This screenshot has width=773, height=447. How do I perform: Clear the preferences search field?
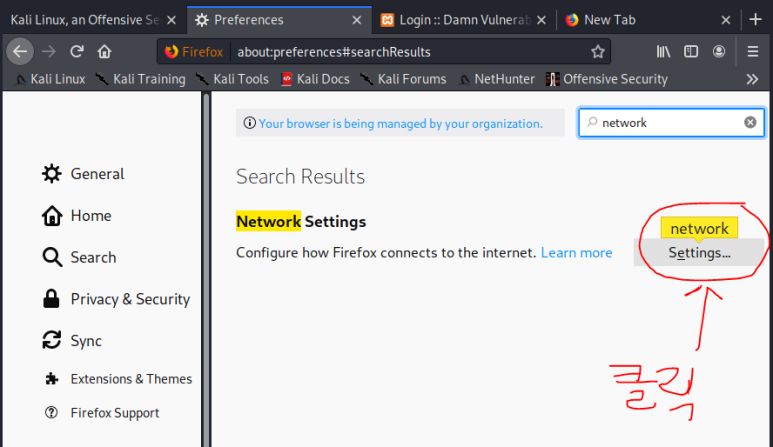[750, 122]
